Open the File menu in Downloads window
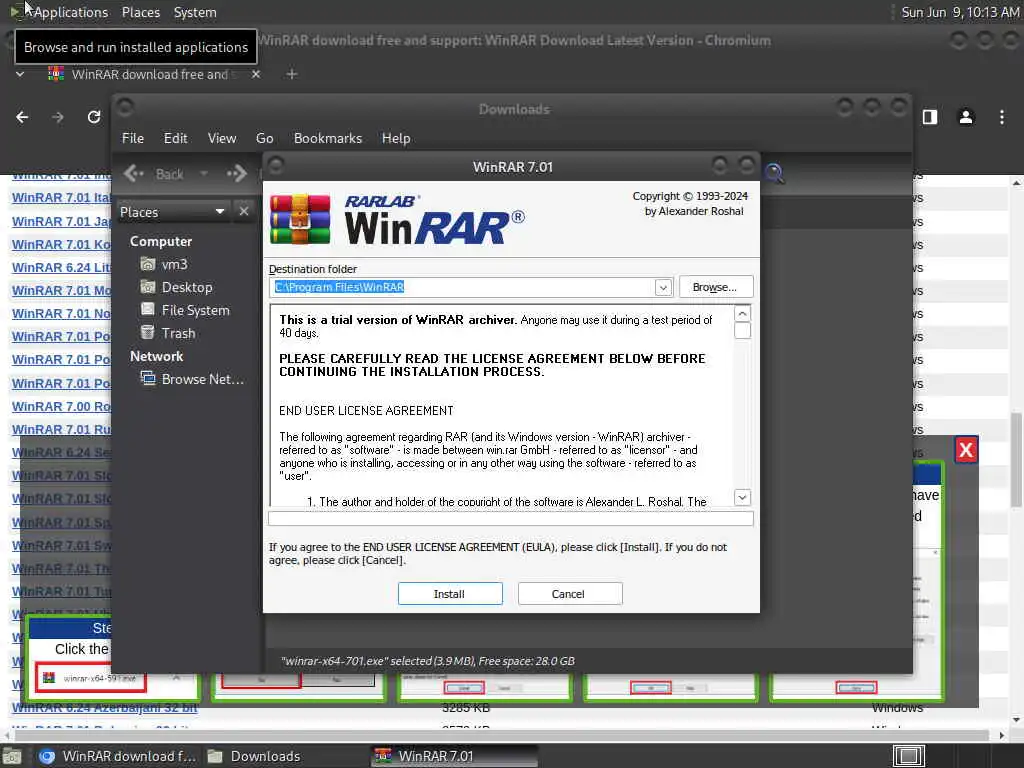This screenshot has width=1024, height=768. [133, 138]
